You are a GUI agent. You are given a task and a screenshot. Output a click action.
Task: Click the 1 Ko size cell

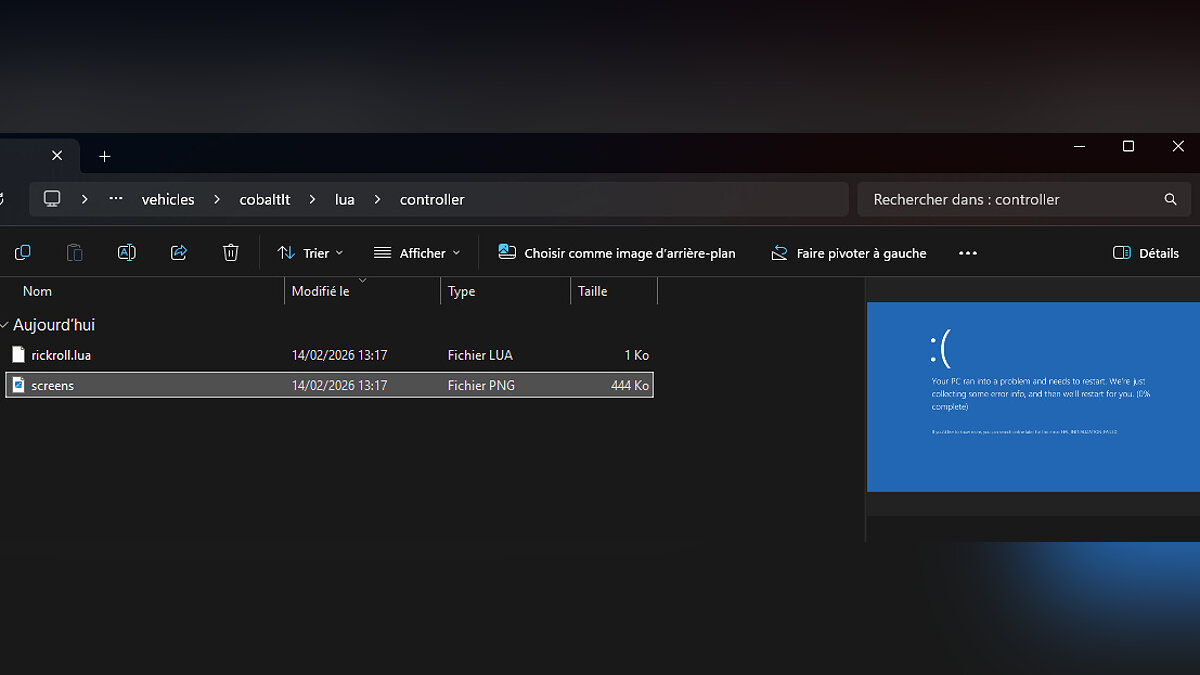click(x=637, y=355)
